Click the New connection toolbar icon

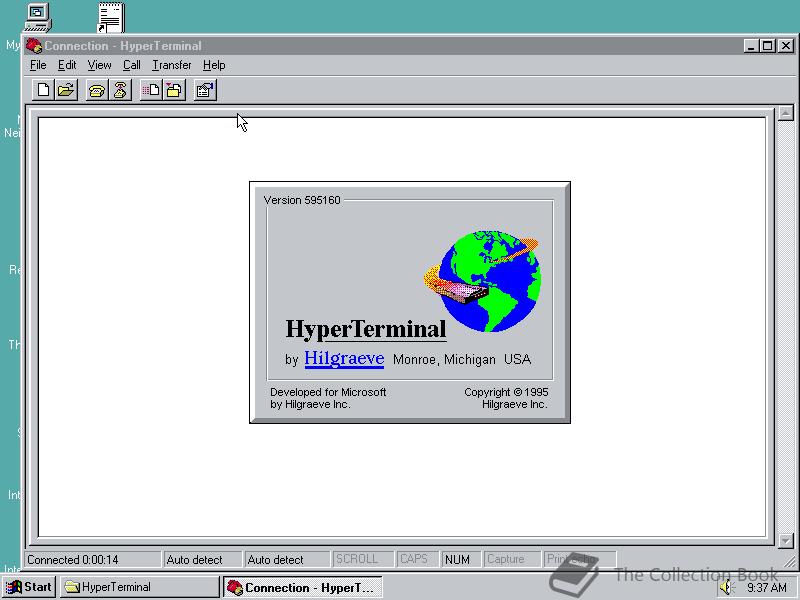(x=43, y=90)
